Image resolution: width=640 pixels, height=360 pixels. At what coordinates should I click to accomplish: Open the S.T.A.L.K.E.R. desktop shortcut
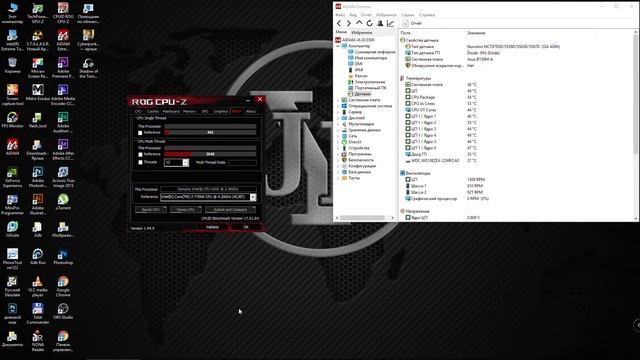point(38,40)
